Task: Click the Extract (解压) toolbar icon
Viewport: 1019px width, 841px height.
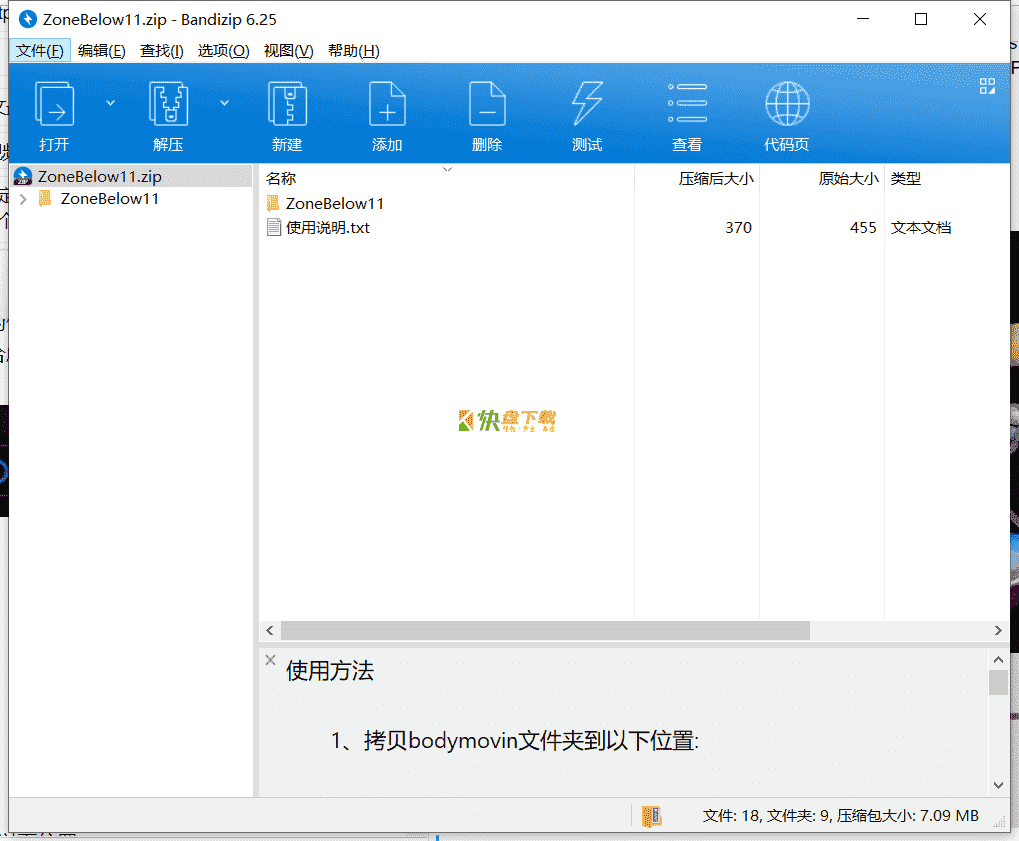Action: coord(168,103)
